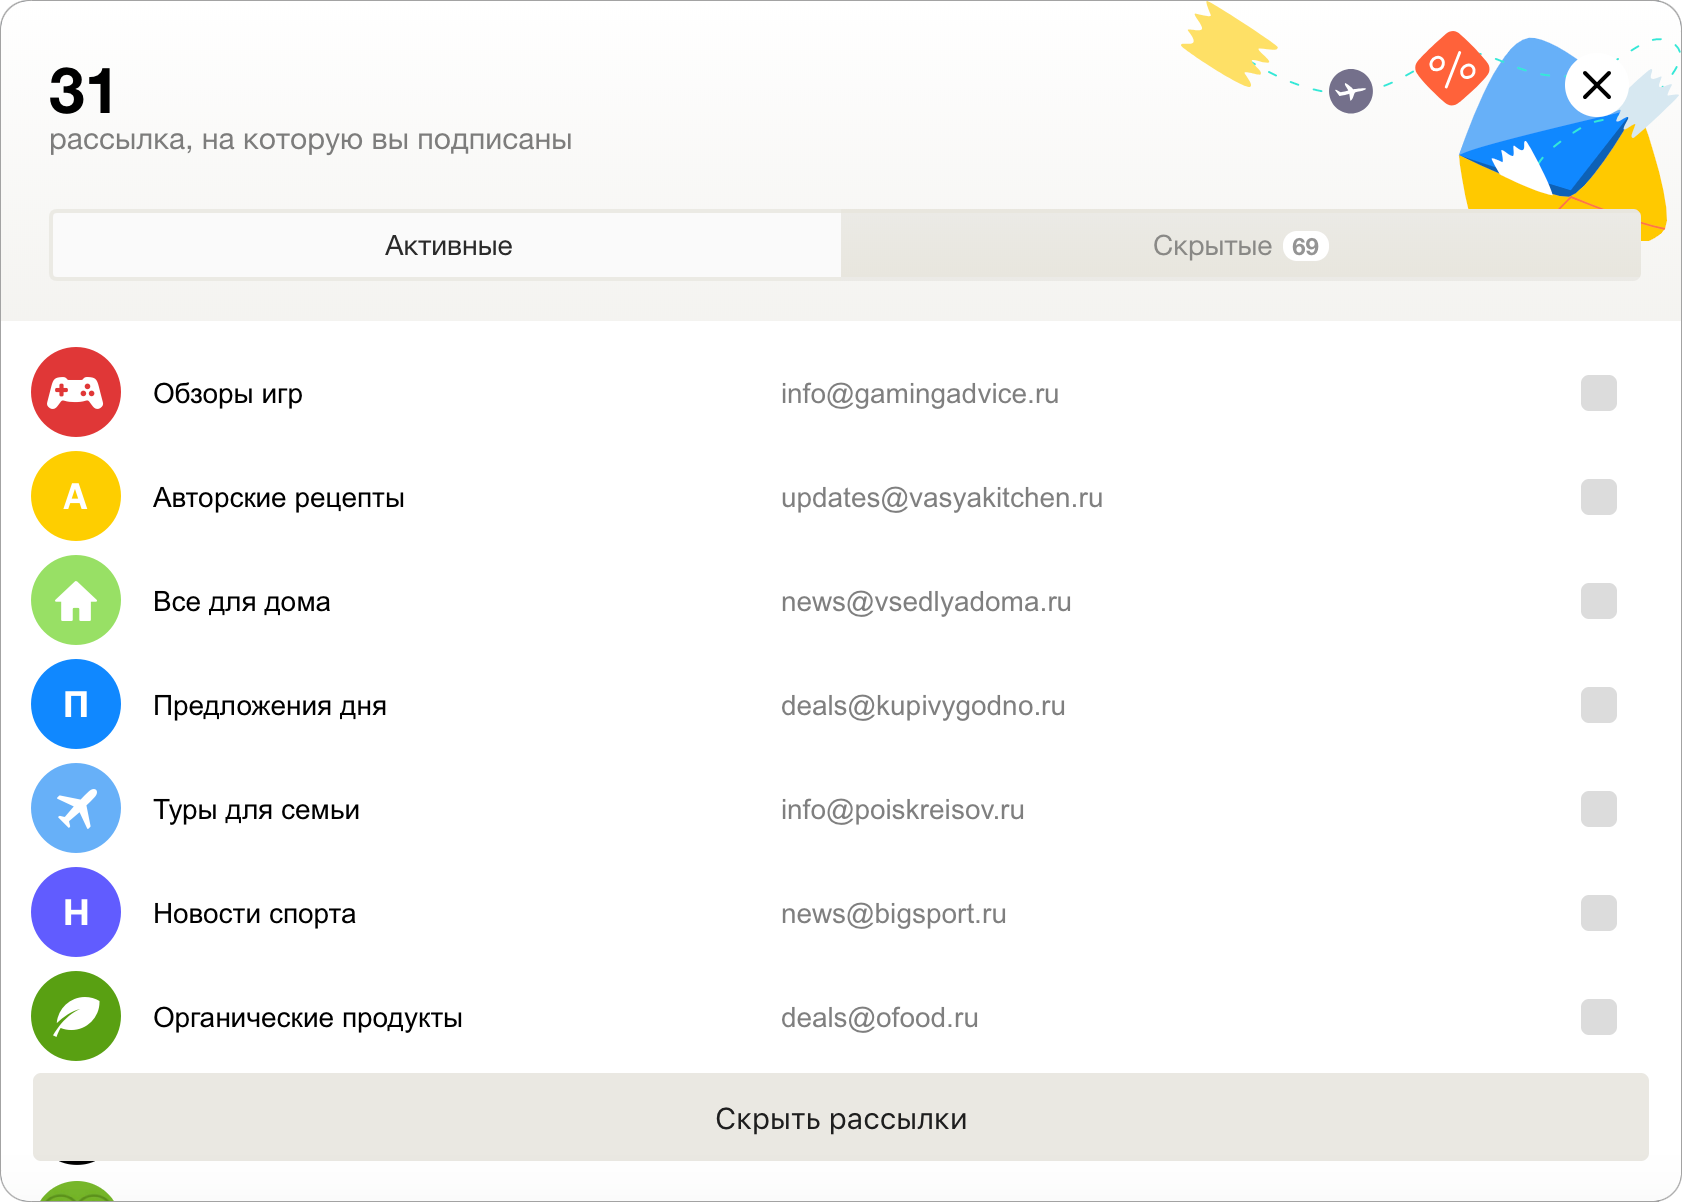The image size is (1682, 1202).
Task: Tick the checkbox next to updates@vasyakitchen.ru
Action: pyautogui.click(x=1598, y=497)
